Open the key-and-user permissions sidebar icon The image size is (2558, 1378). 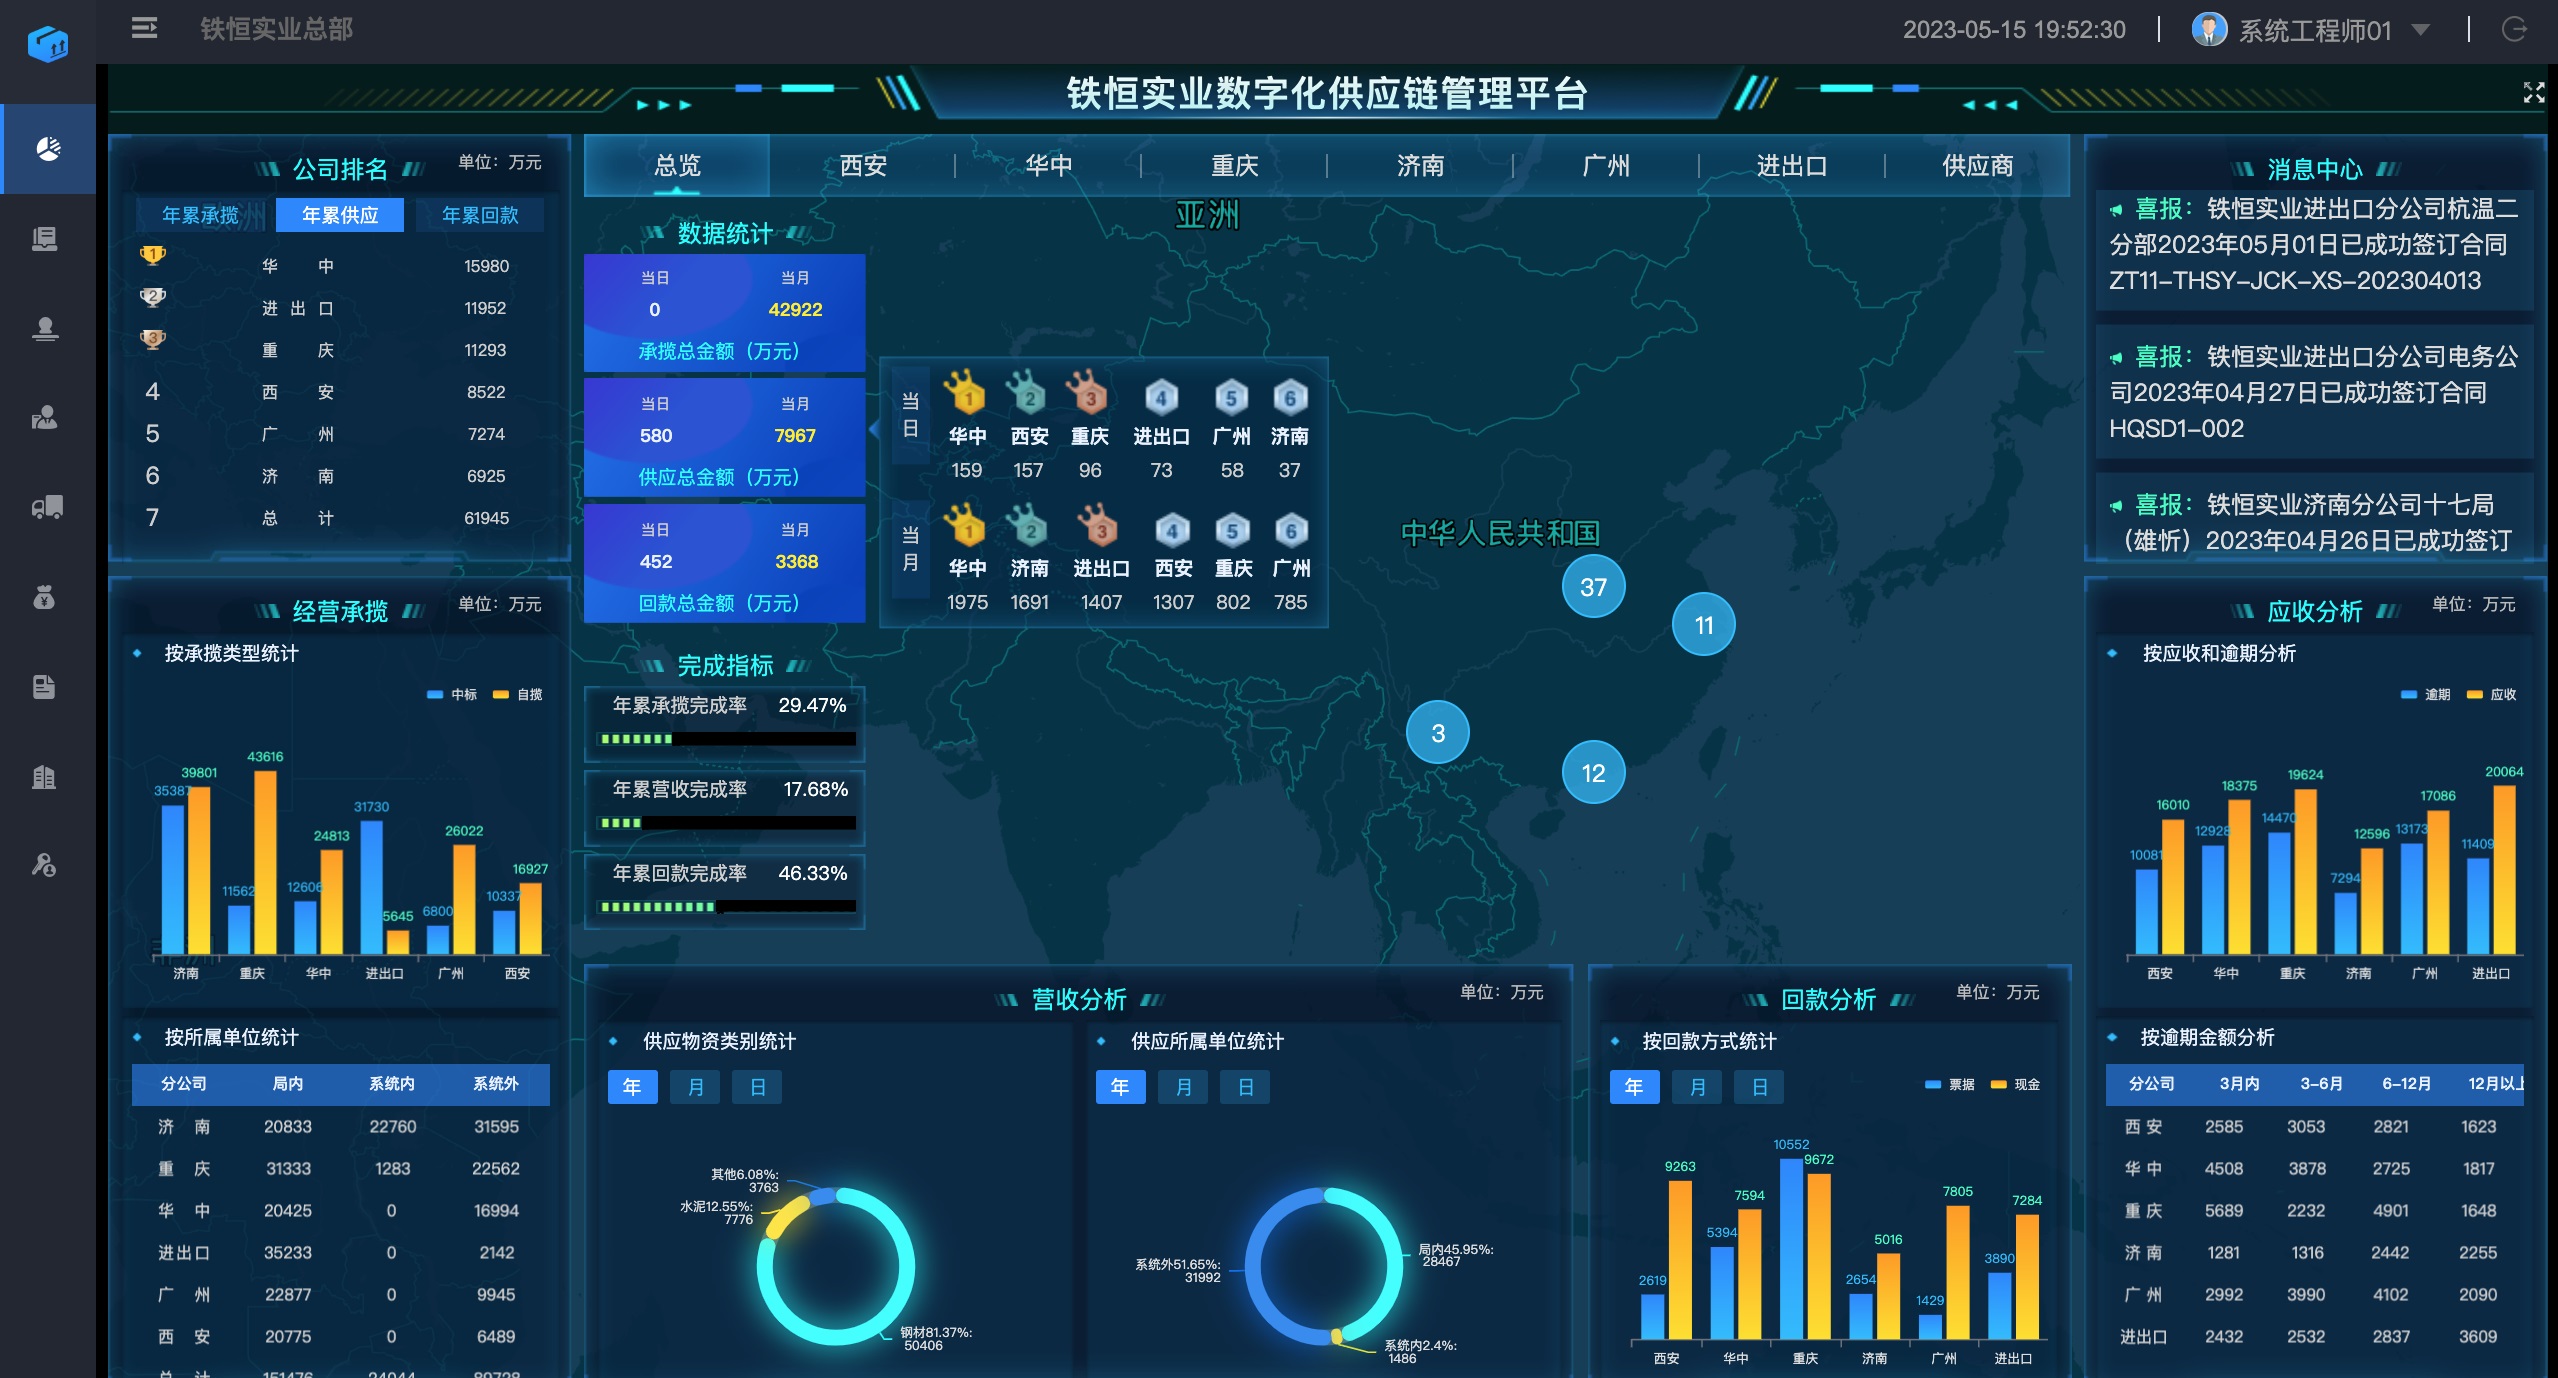click(45, 865)
